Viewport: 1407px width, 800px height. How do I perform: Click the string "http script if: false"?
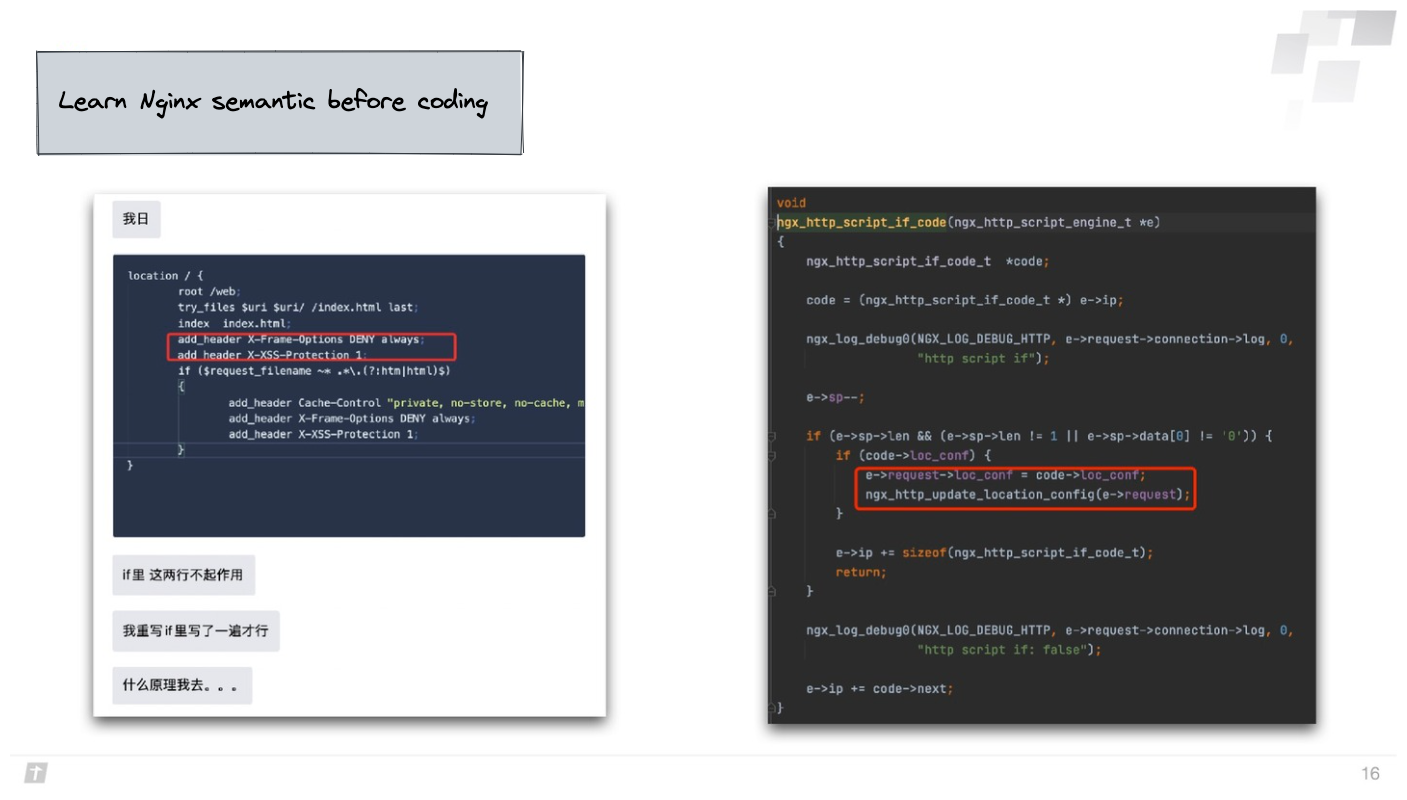point(1002,650)
